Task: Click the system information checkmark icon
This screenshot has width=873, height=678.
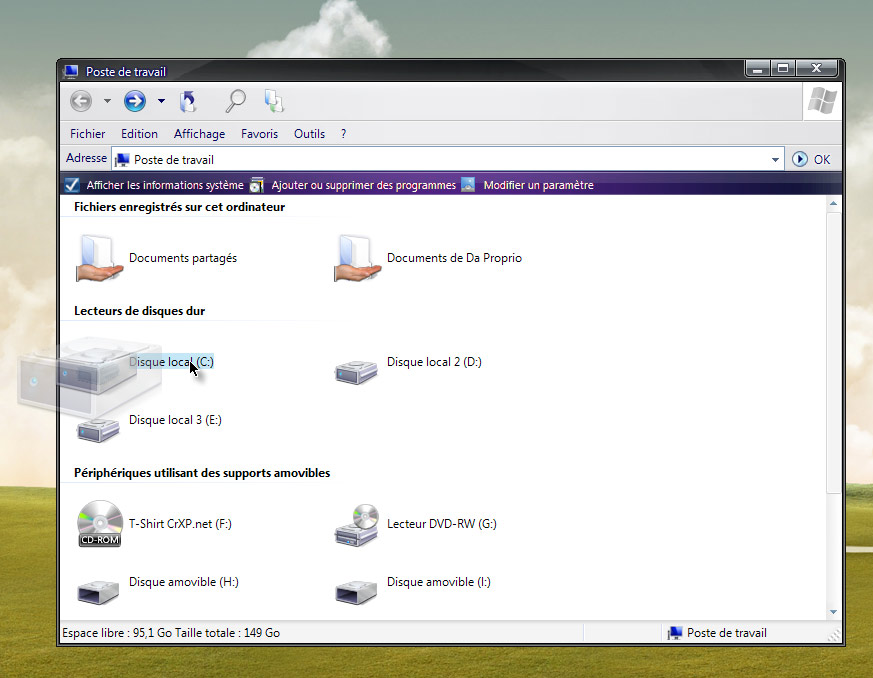Action: [x=72, y=185]
